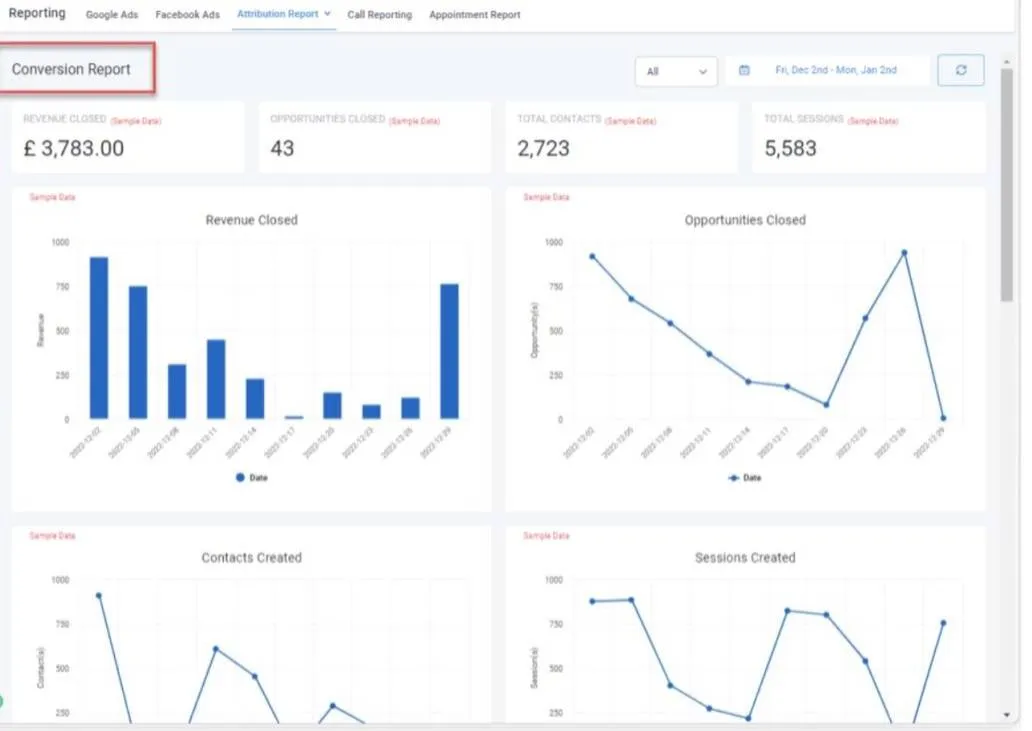Click the scrollbar down arrow

click(x=1006, y=715)
